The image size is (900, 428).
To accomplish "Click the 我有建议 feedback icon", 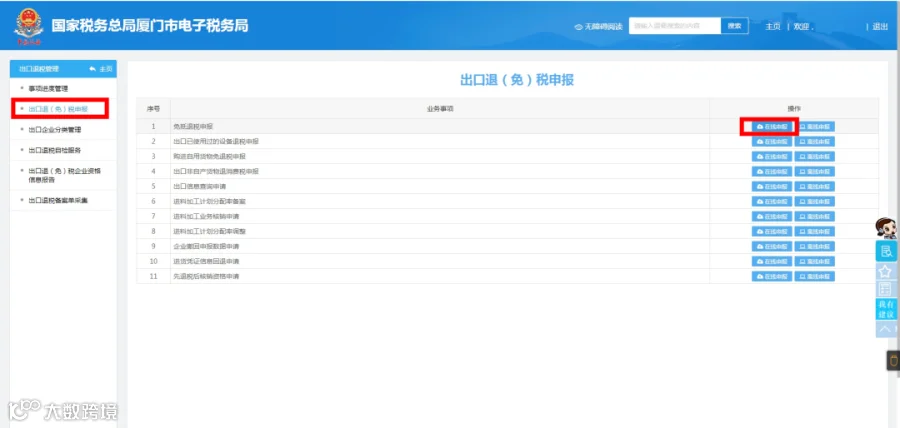I will pos(886,309).
